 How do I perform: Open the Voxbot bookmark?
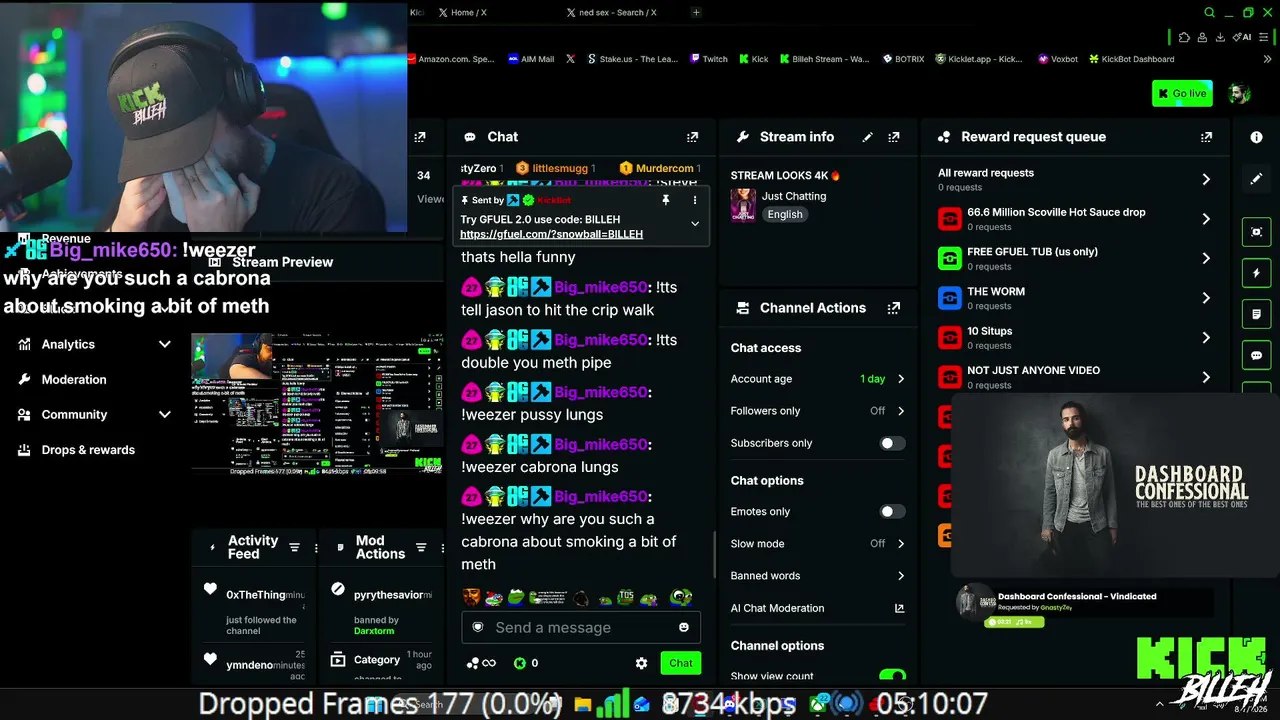1059,59
